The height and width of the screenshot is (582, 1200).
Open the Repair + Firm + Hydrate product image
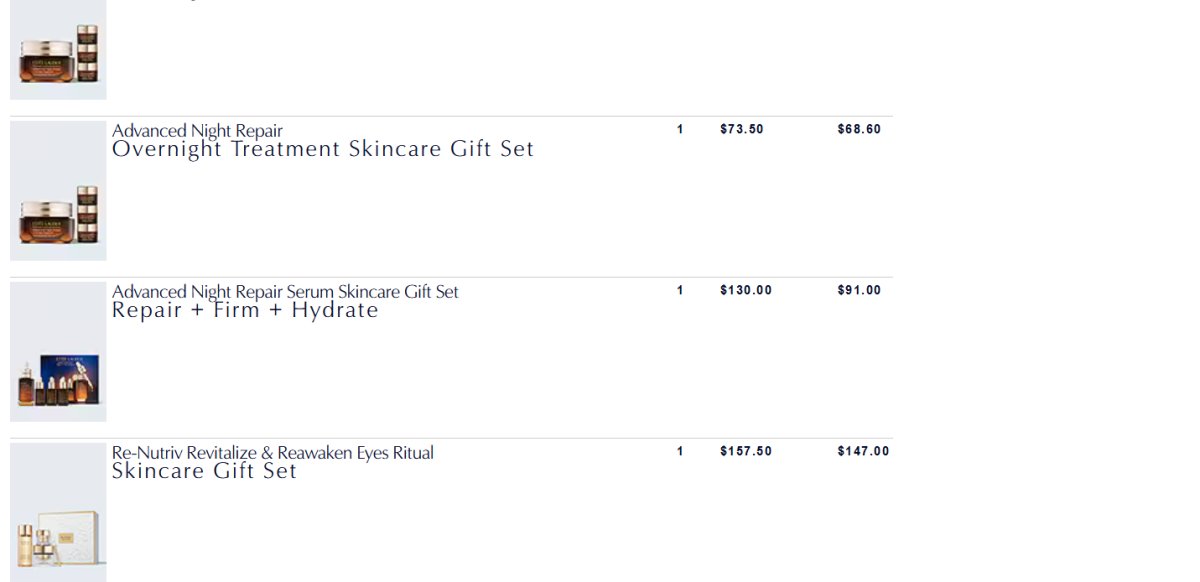(x=58, y=352)
